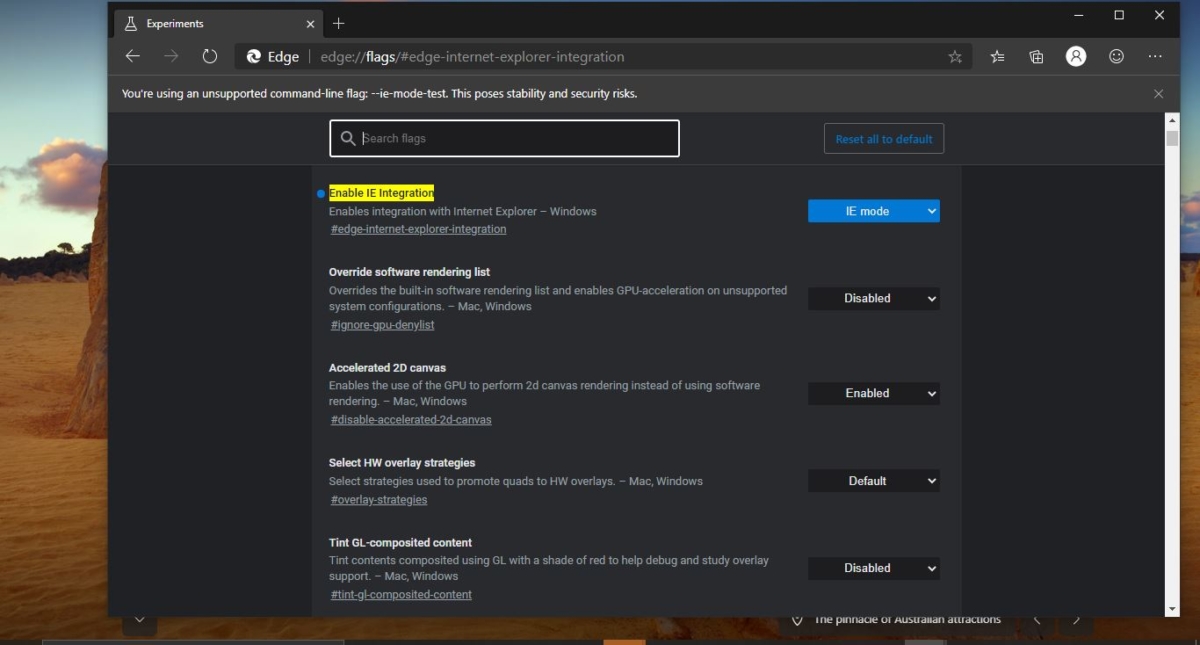The image size is (1200, 645).
Task: Click inside the Search flags field
Action: click(x=503, y=138)
